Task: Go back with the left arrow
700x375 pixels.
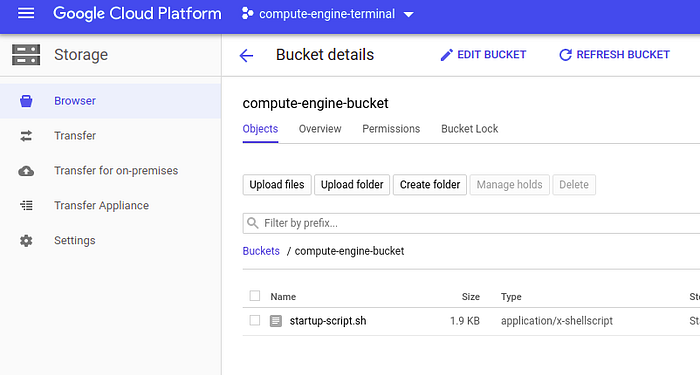Action: click(x=246, y=55)
